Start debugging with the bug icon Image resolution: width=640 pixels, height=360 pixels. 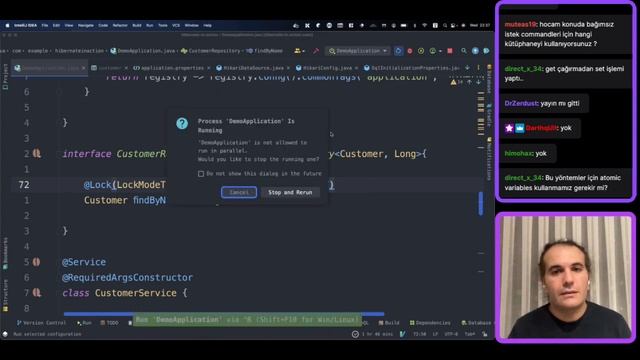[x=410, y=51]
